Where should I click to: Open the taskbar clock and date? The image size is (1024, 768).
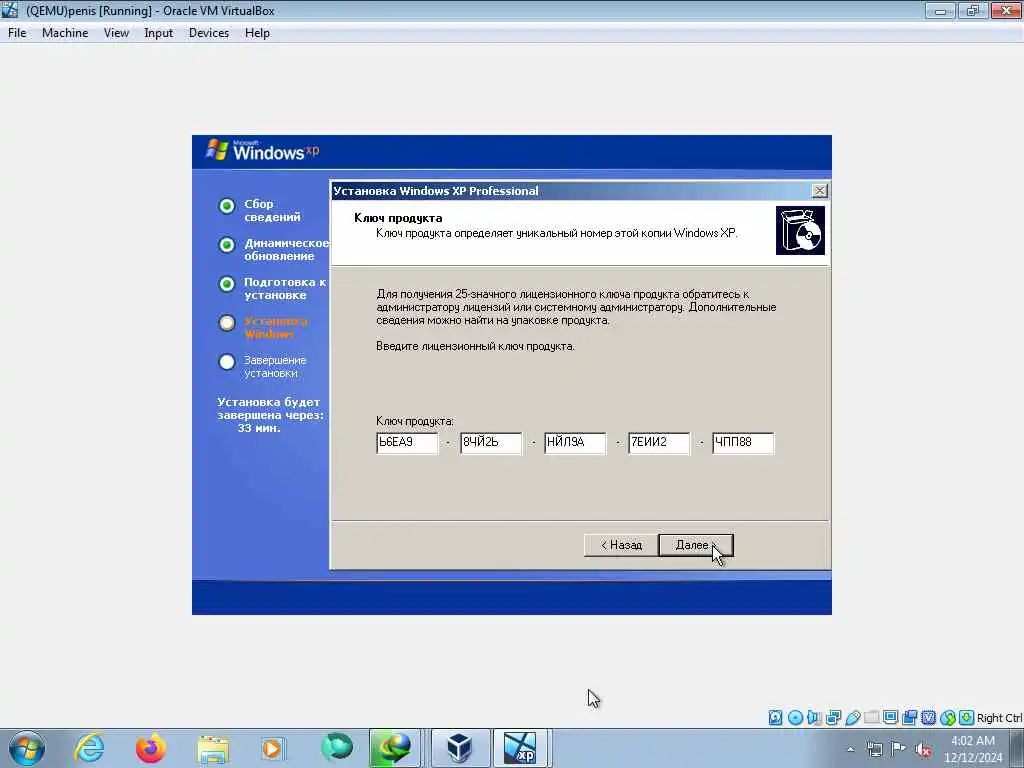(x=973, y=748)
